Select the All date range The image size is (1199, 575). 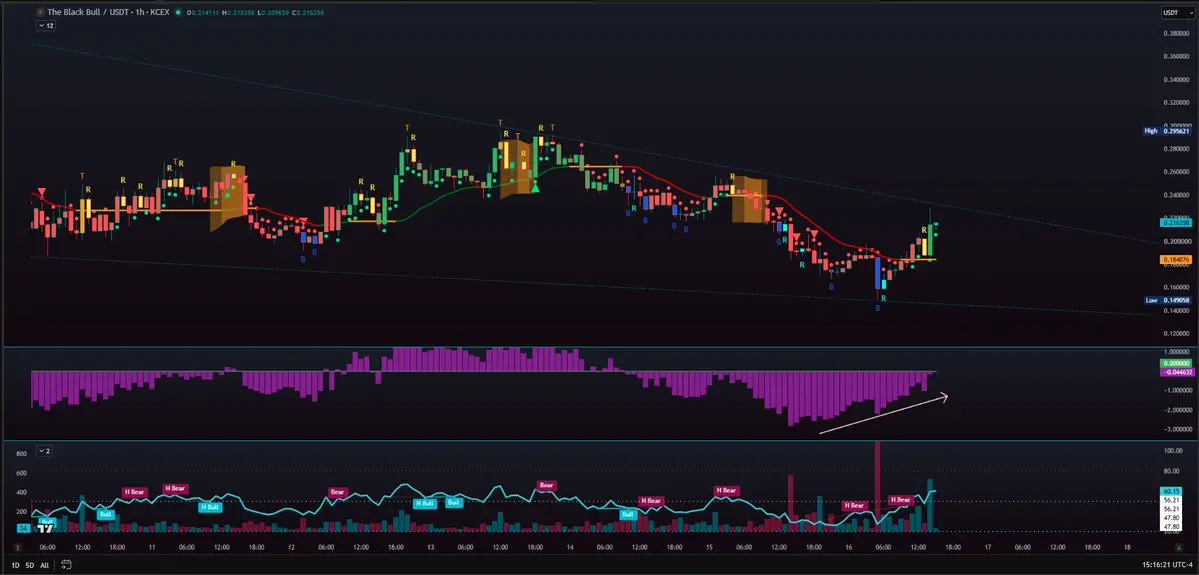[44, 565]
